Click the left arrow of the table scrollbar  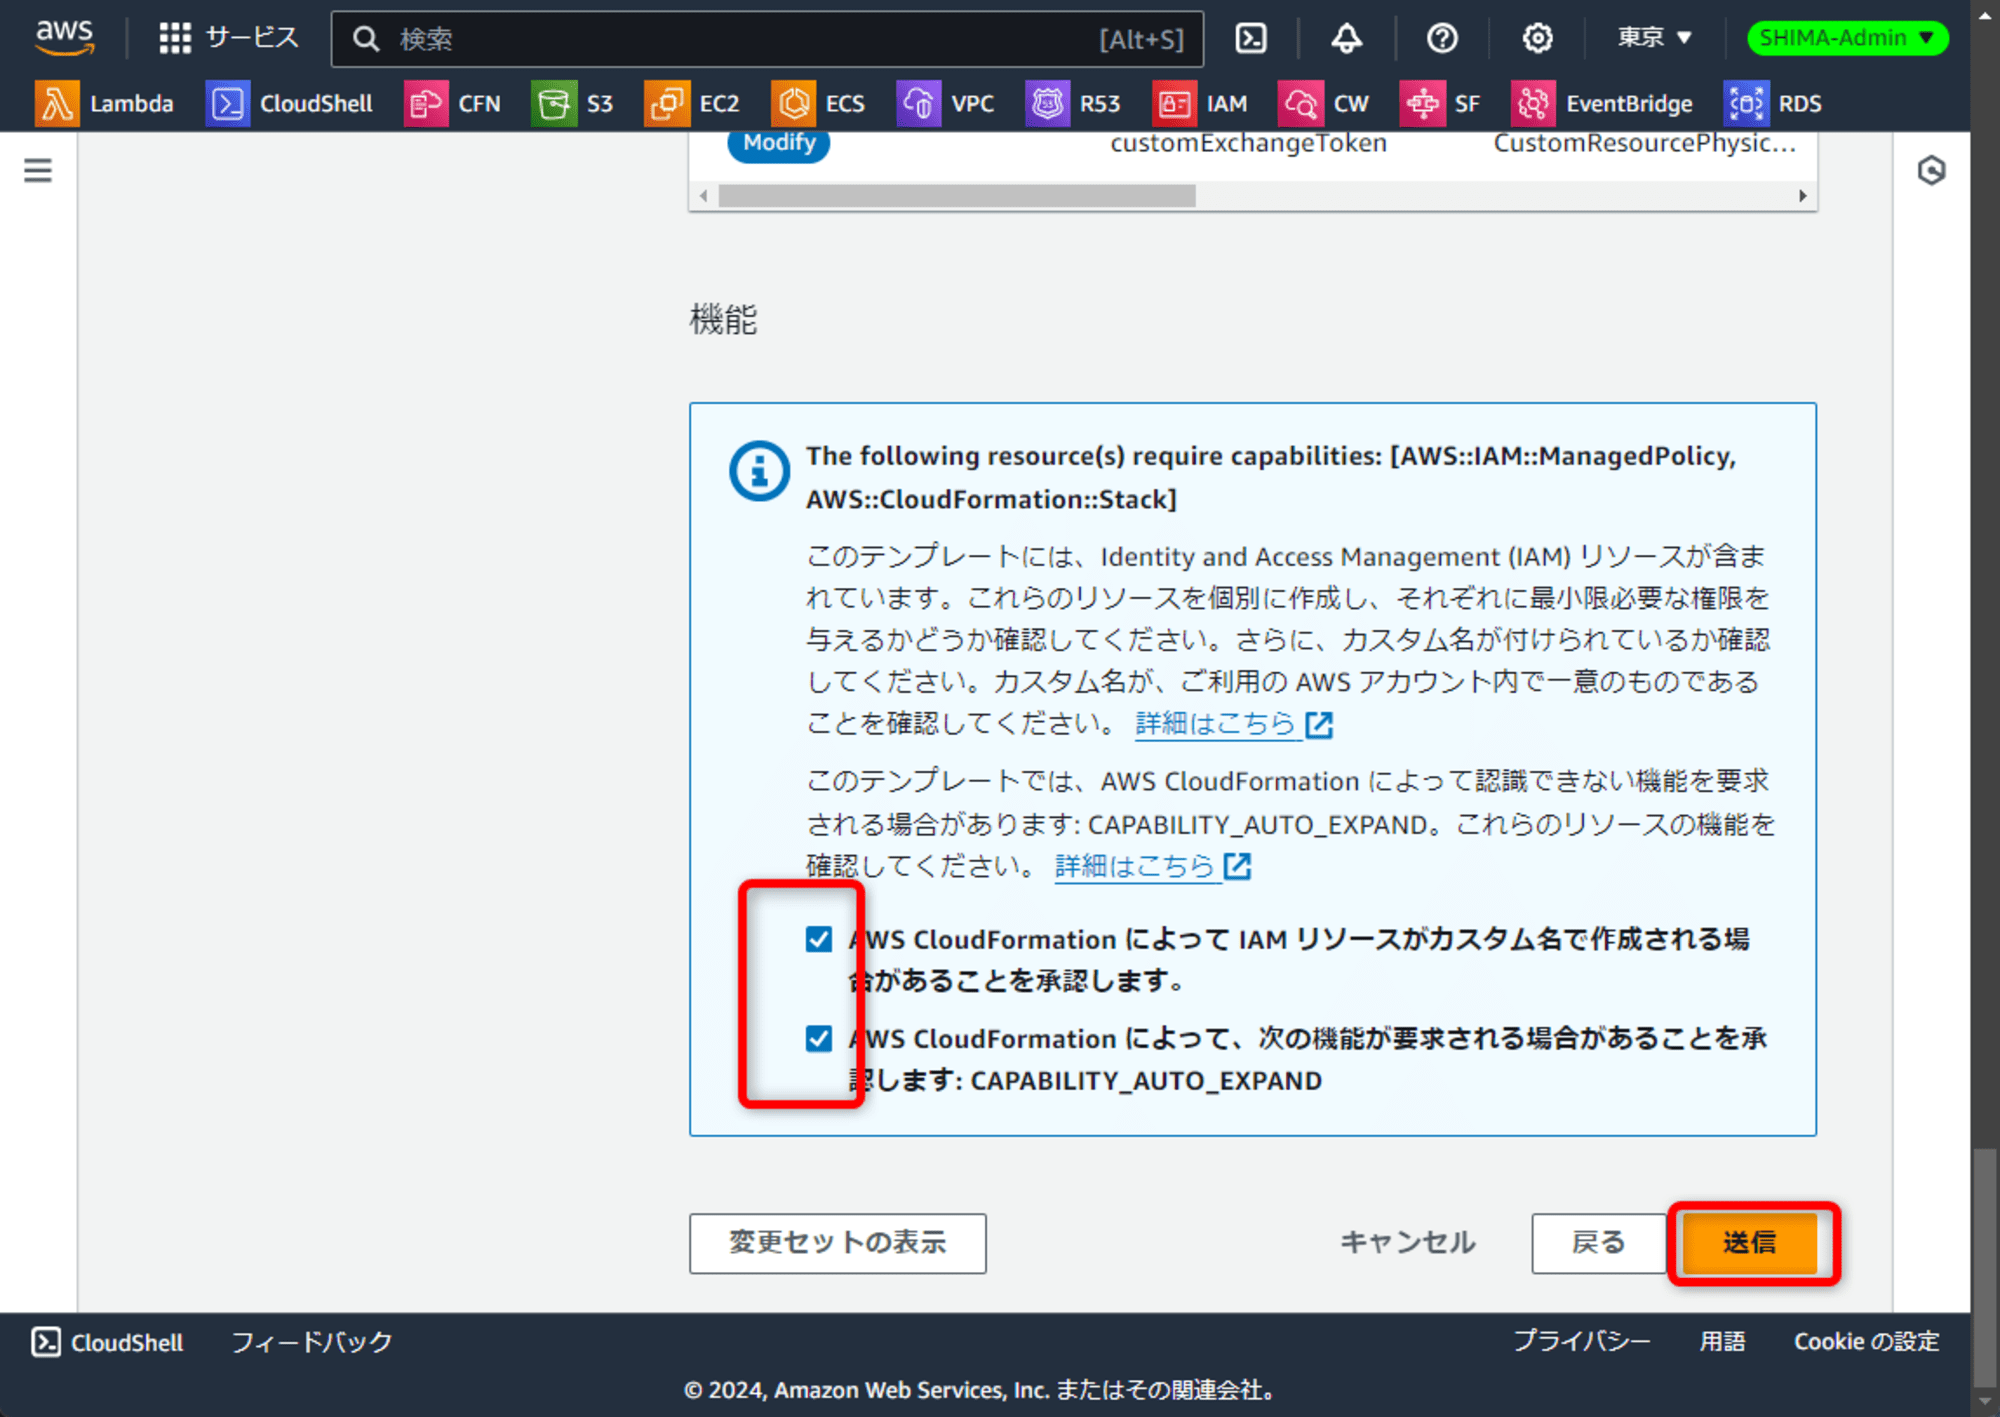(704, 196)
